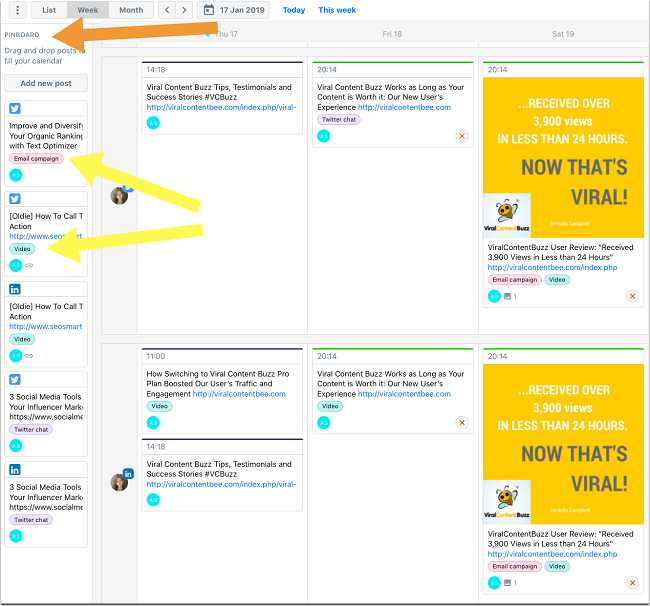Click link icon on Twitter Oldie pinboard post
This screenshot has width=650, height=606.
[x=29, y=265]
